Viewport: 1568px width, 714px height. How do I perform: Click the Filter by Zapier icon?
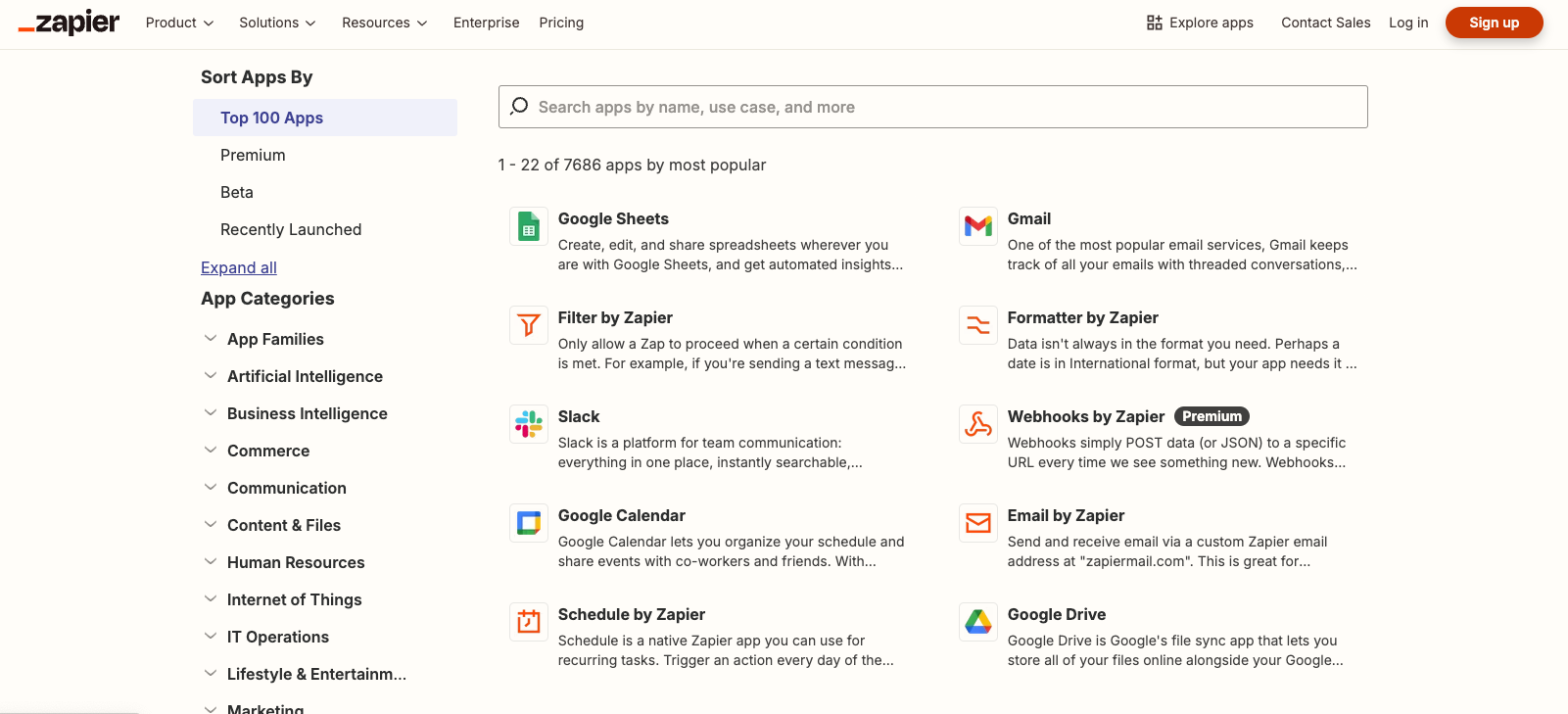(528, 326)
